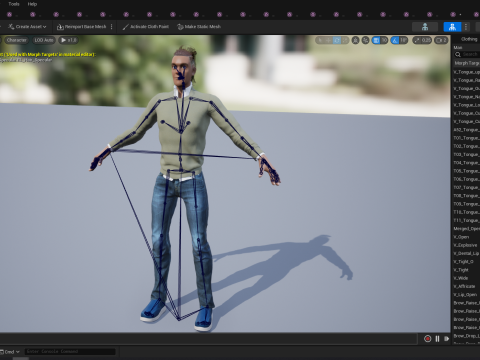Select V_Open morph target row
The height and width of the screenshot is (360, 480).
(466, 237)
